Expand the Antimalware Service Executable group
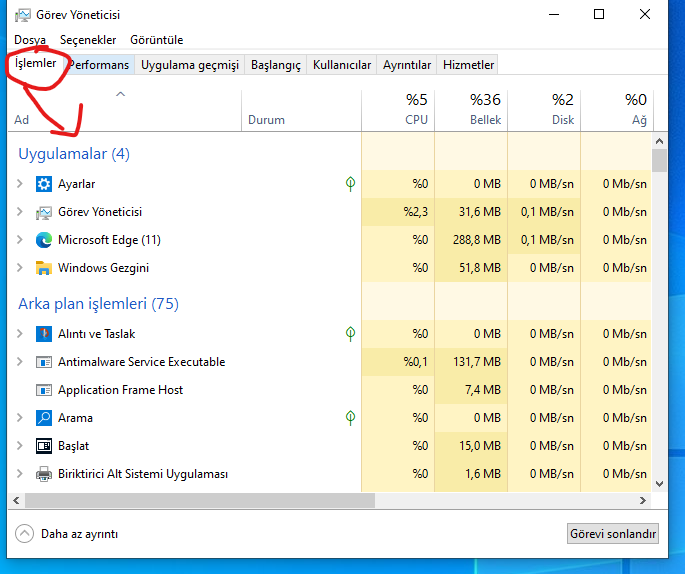The width and height of the screenshot is (685, 574). (20, 362)
